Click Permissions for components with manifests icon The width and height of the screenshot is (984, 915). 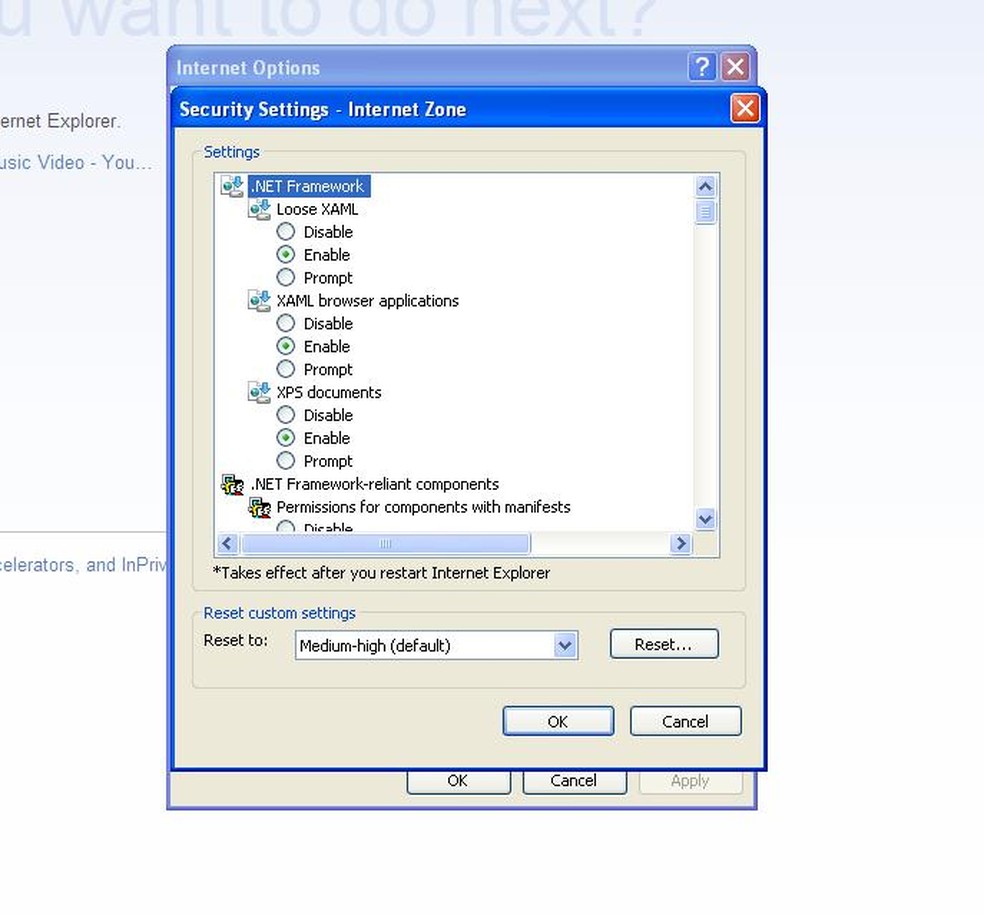click(260, 507)
